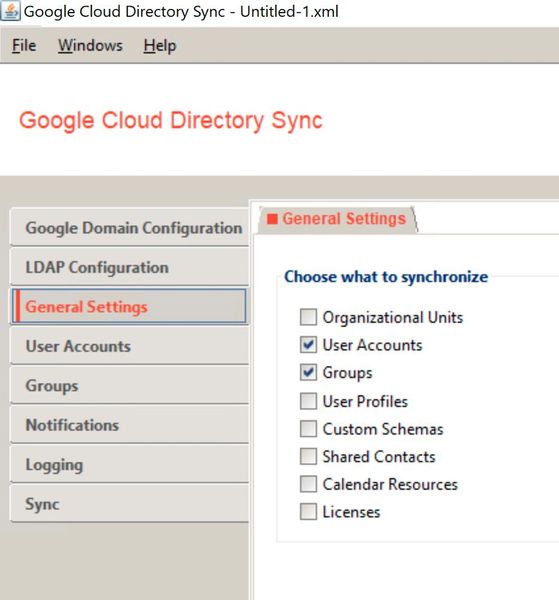This screenshot has height=600, width=559.
Task: Click the window title 'Untitled-1.xml' text
Action: tap(289, 11)
